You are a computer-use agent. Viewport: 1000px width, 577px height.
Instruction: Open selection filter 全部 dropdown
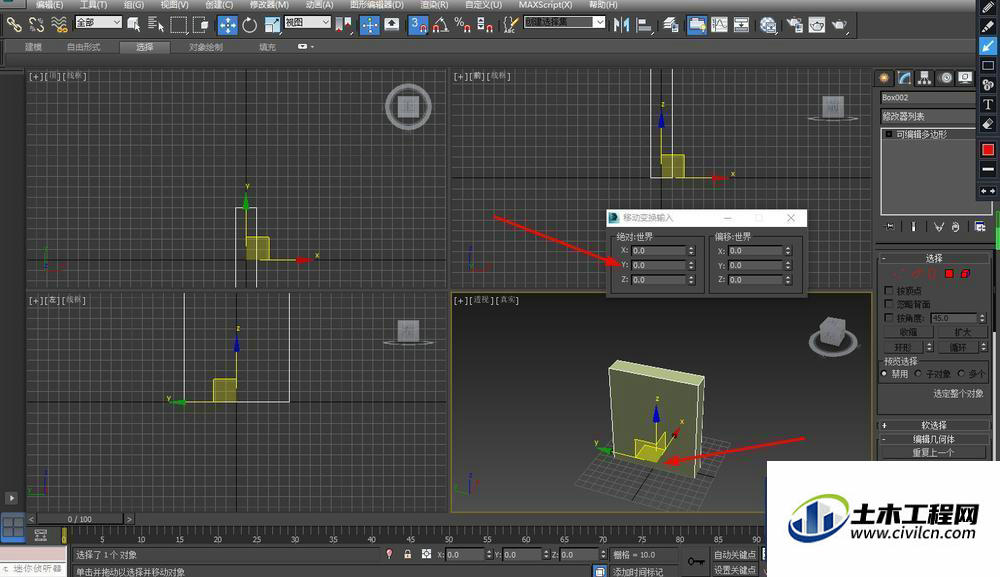coord(98,22)
